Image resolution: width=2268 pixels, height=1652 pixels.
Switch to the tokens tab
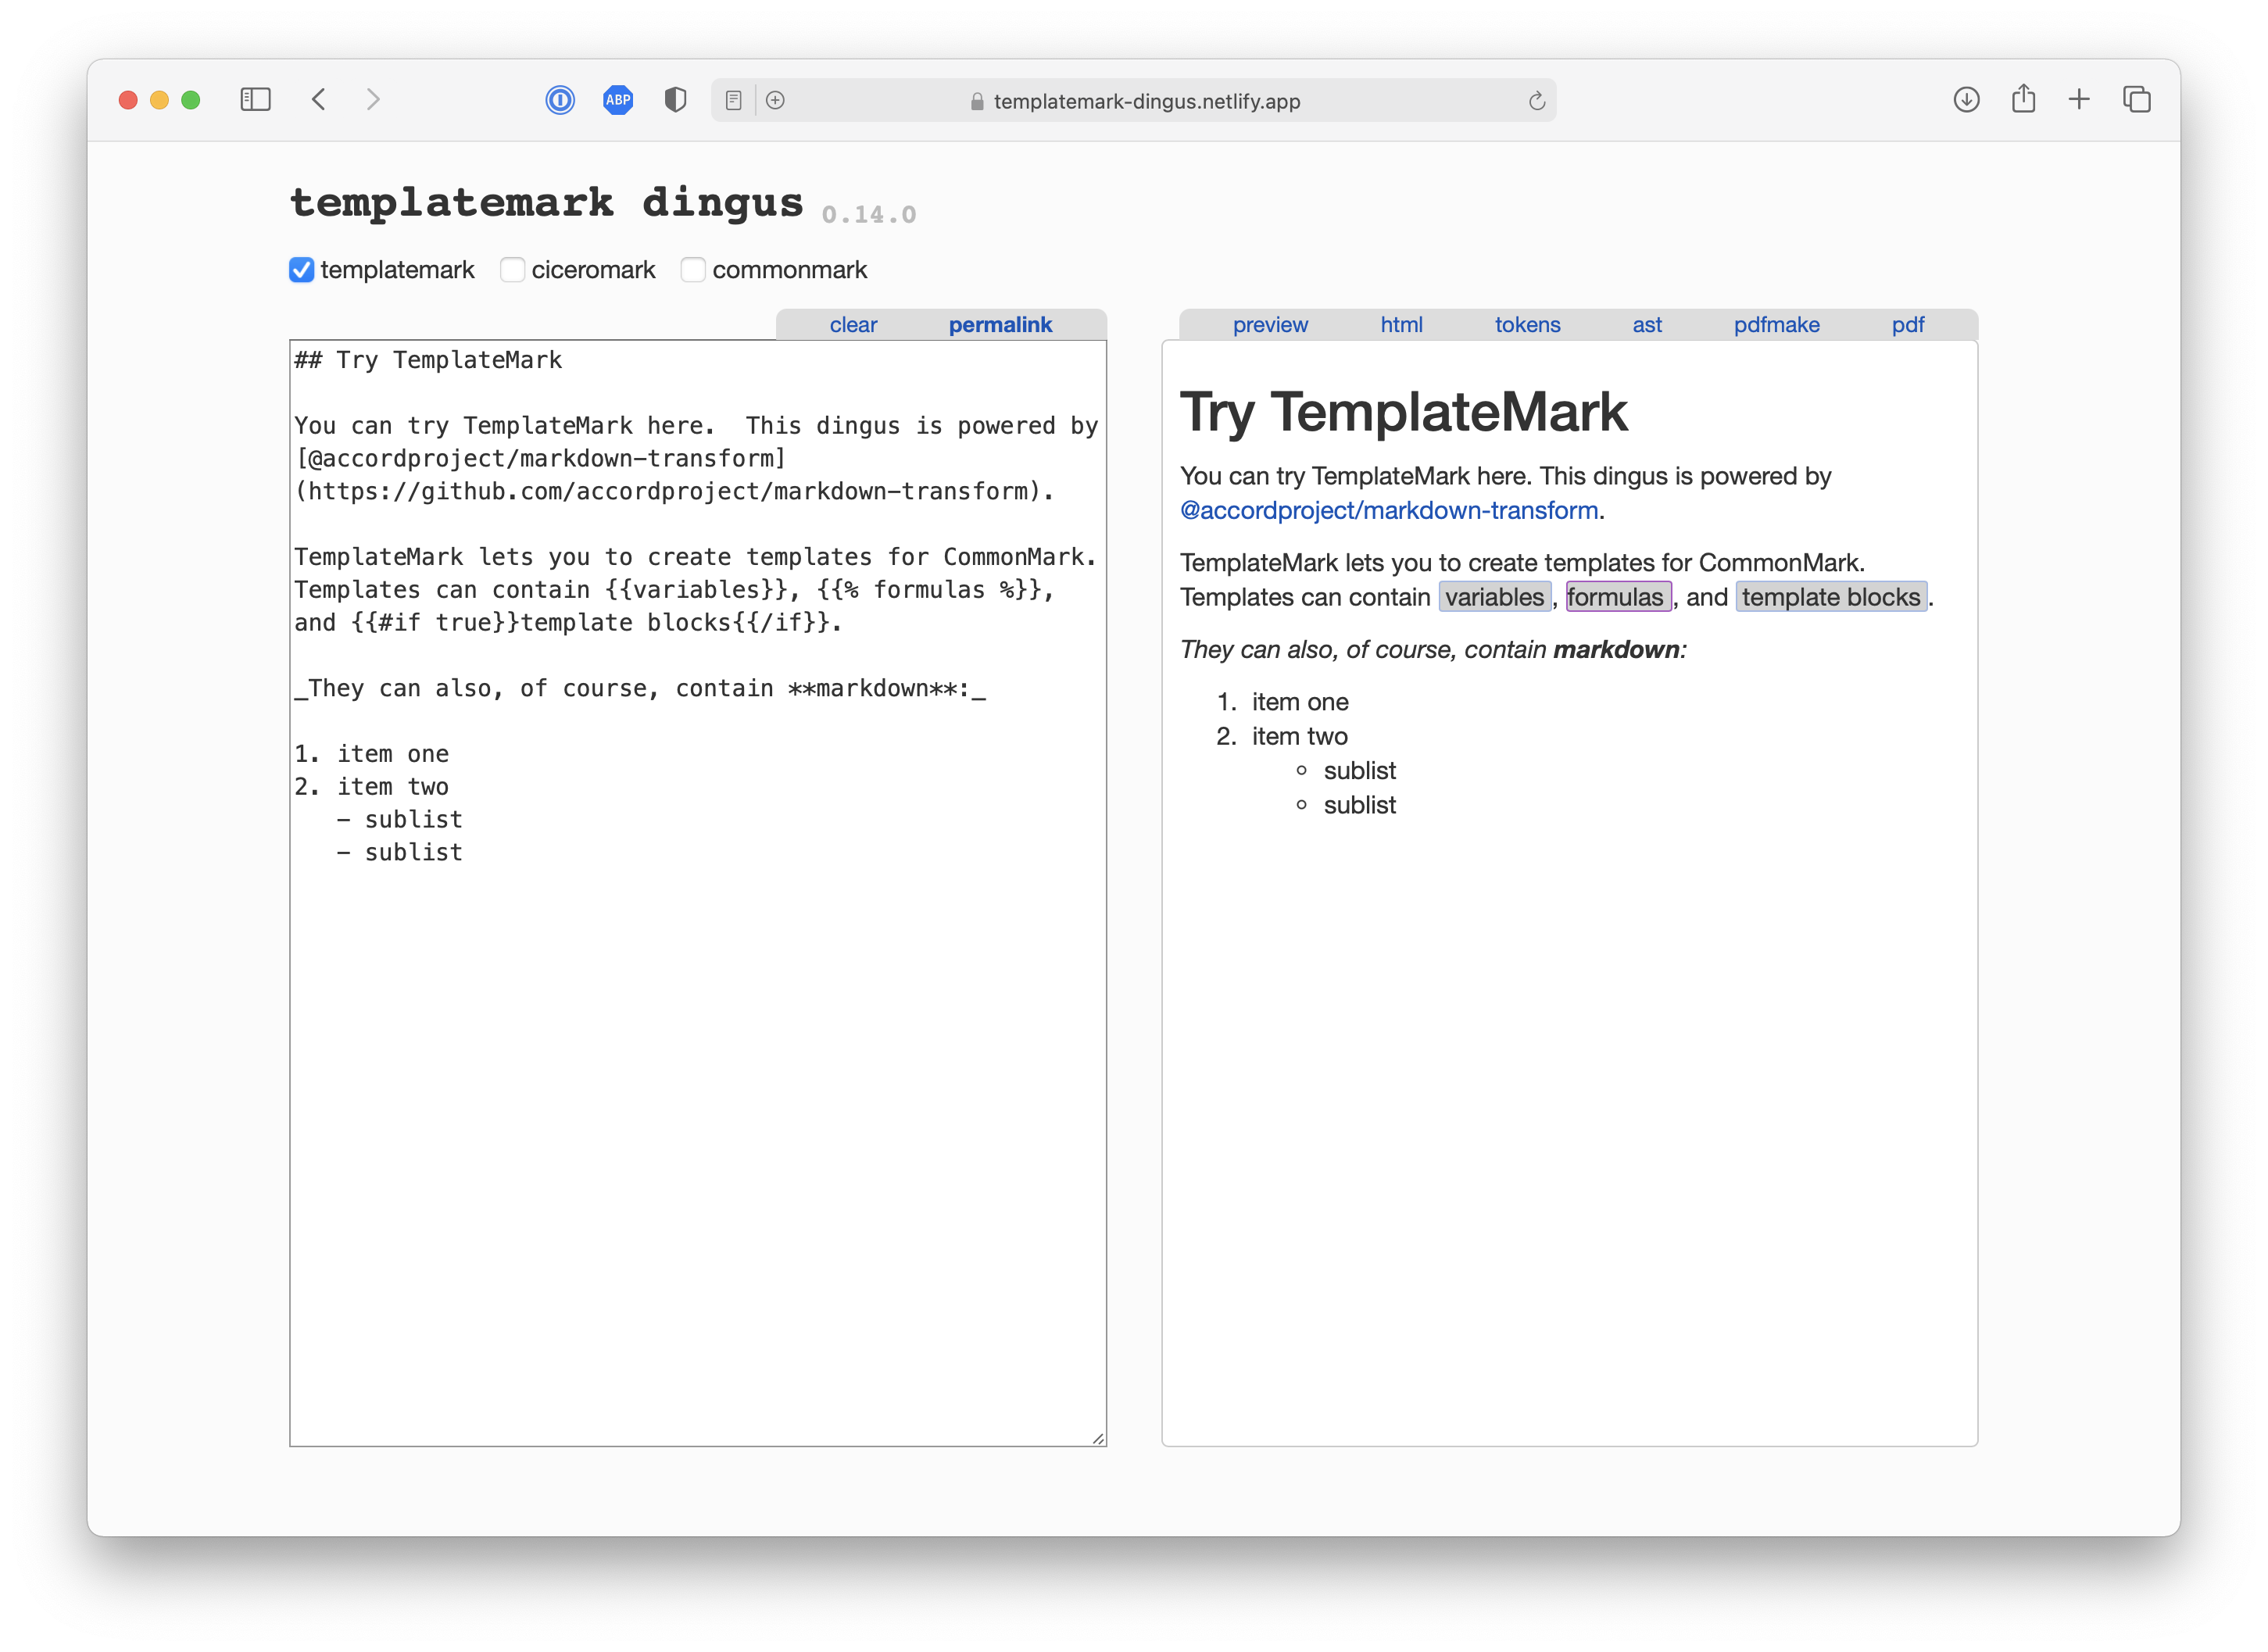tap(1527, 325)
